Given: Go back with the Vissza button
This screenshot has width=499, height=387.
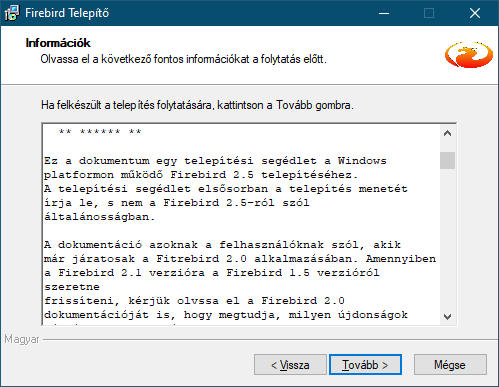Looking at the screenshot, I should click(x=290, y=365).
